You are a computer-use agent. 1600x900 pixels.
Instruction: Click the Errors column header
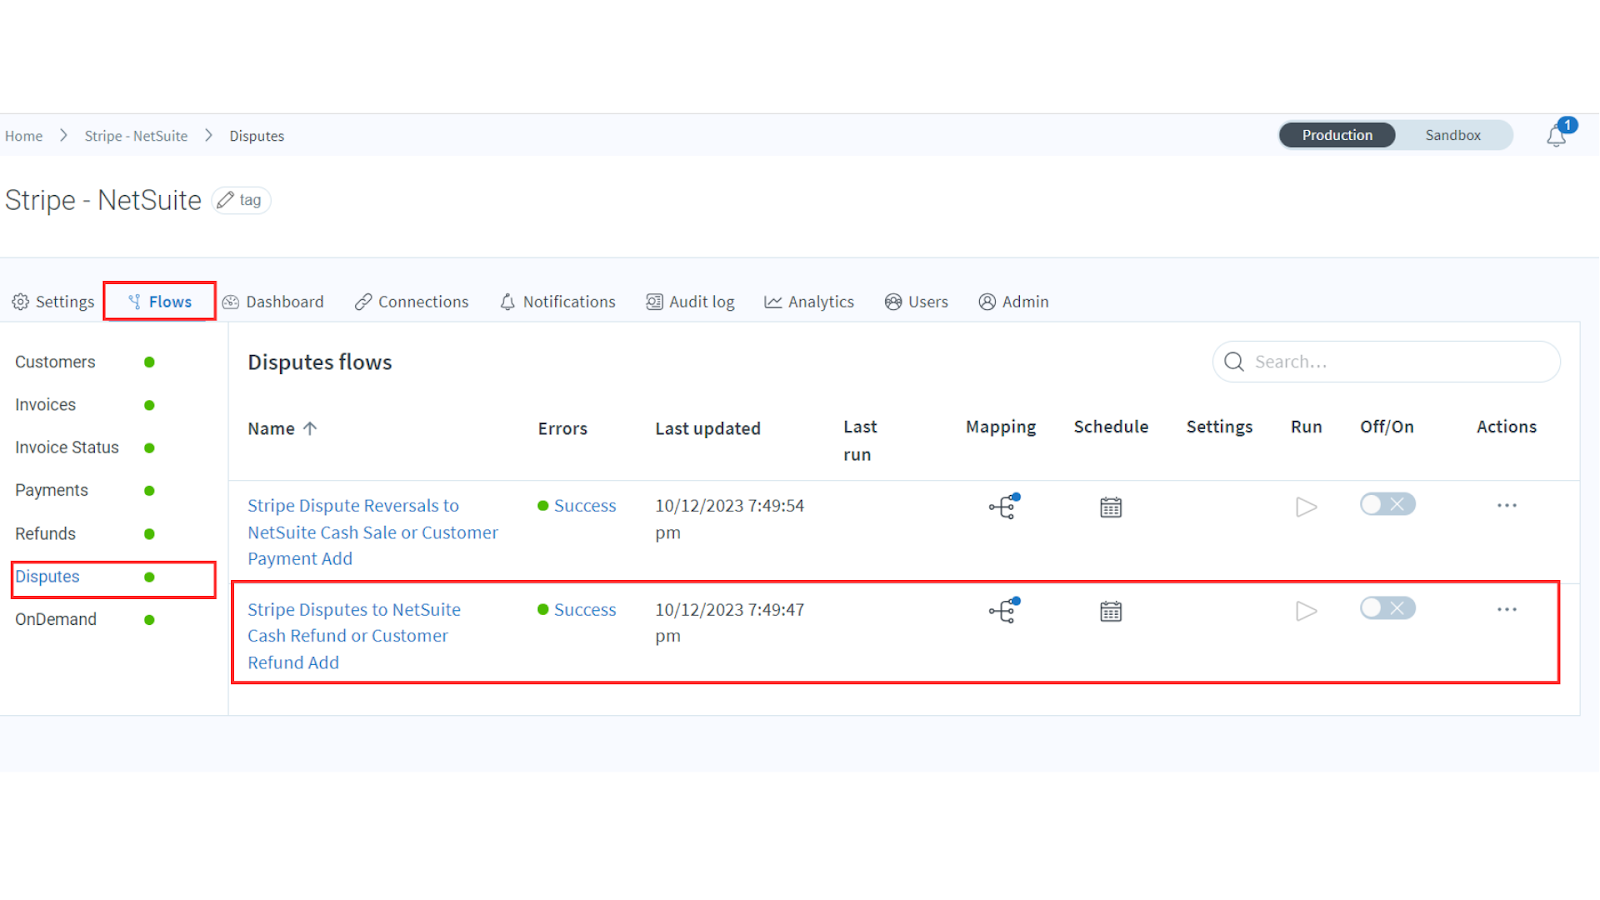click(563, 429)
